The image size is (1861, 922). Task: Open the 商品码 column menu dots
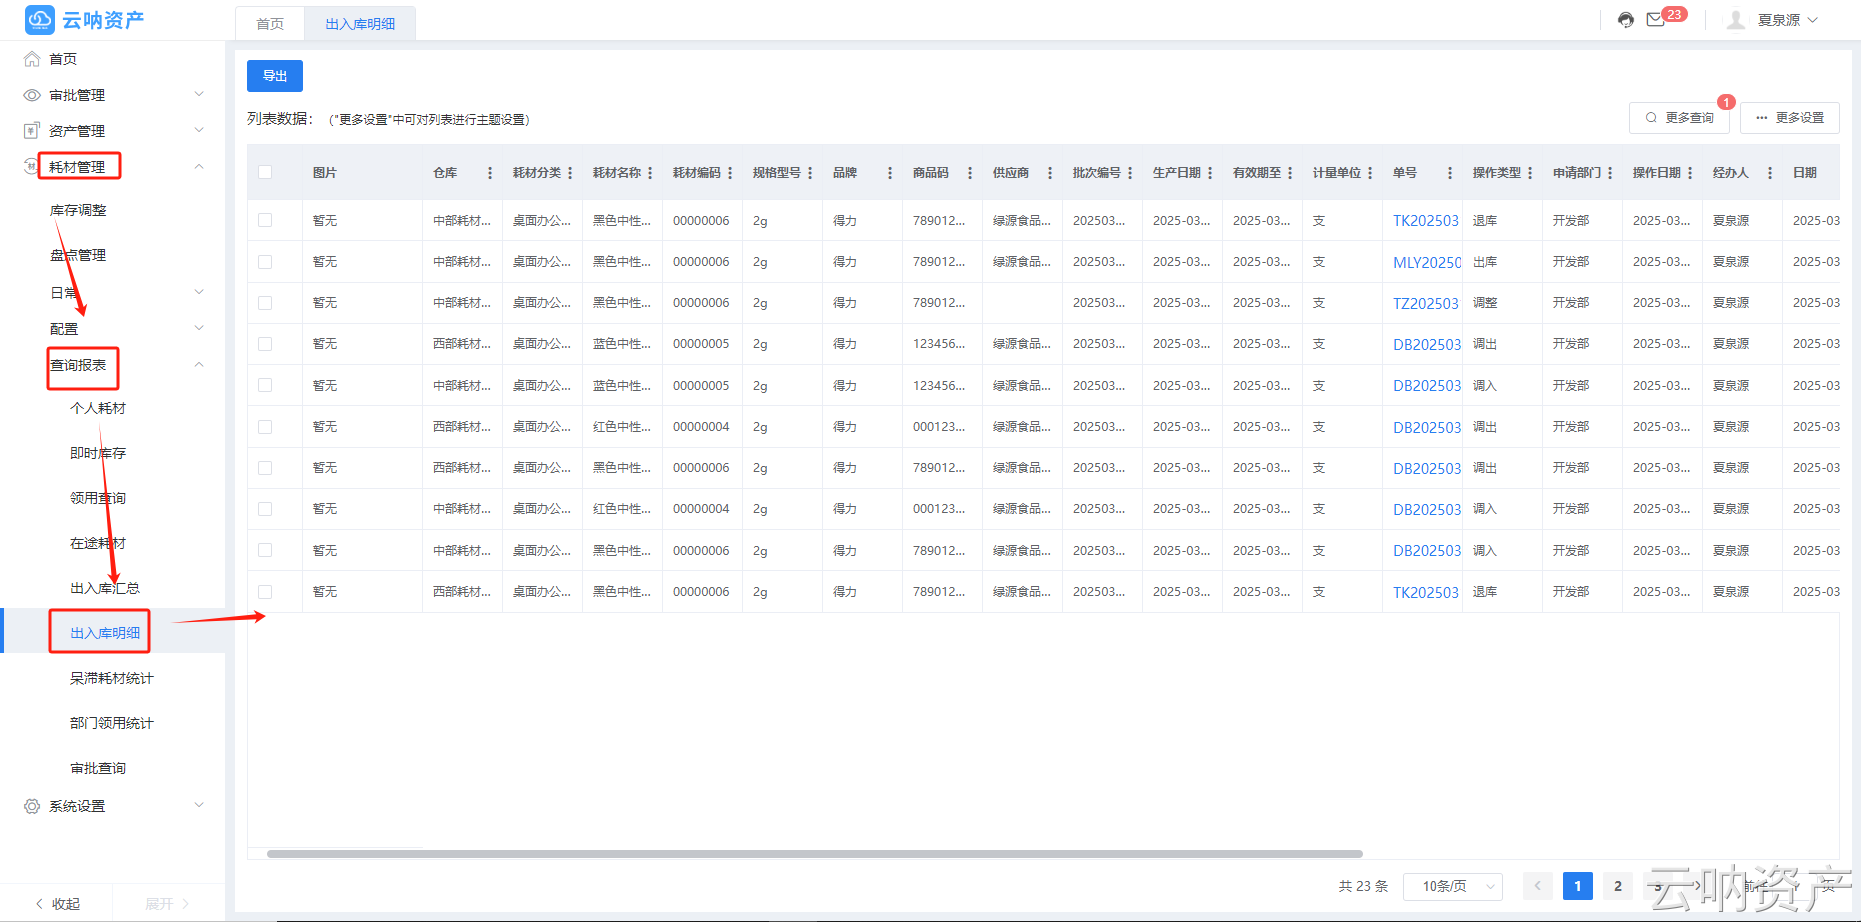click(970, 173)
